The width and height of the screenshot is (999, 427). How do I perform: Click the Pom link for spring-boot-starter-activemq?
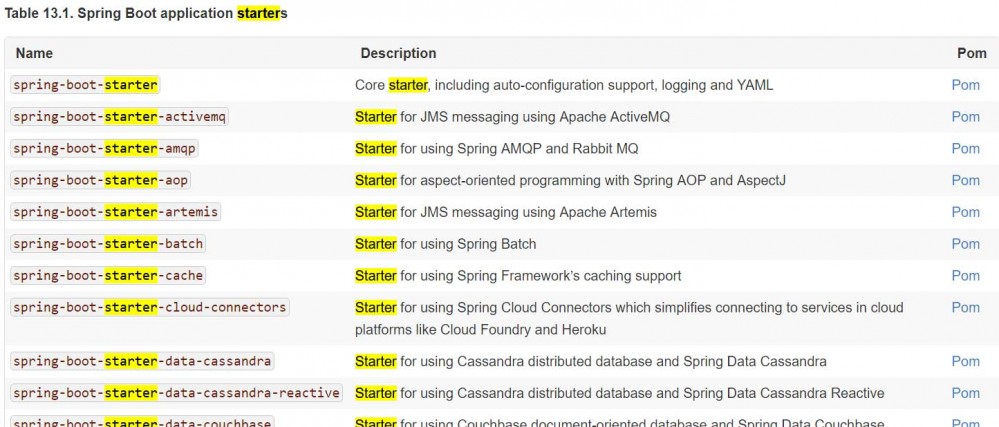965,117
